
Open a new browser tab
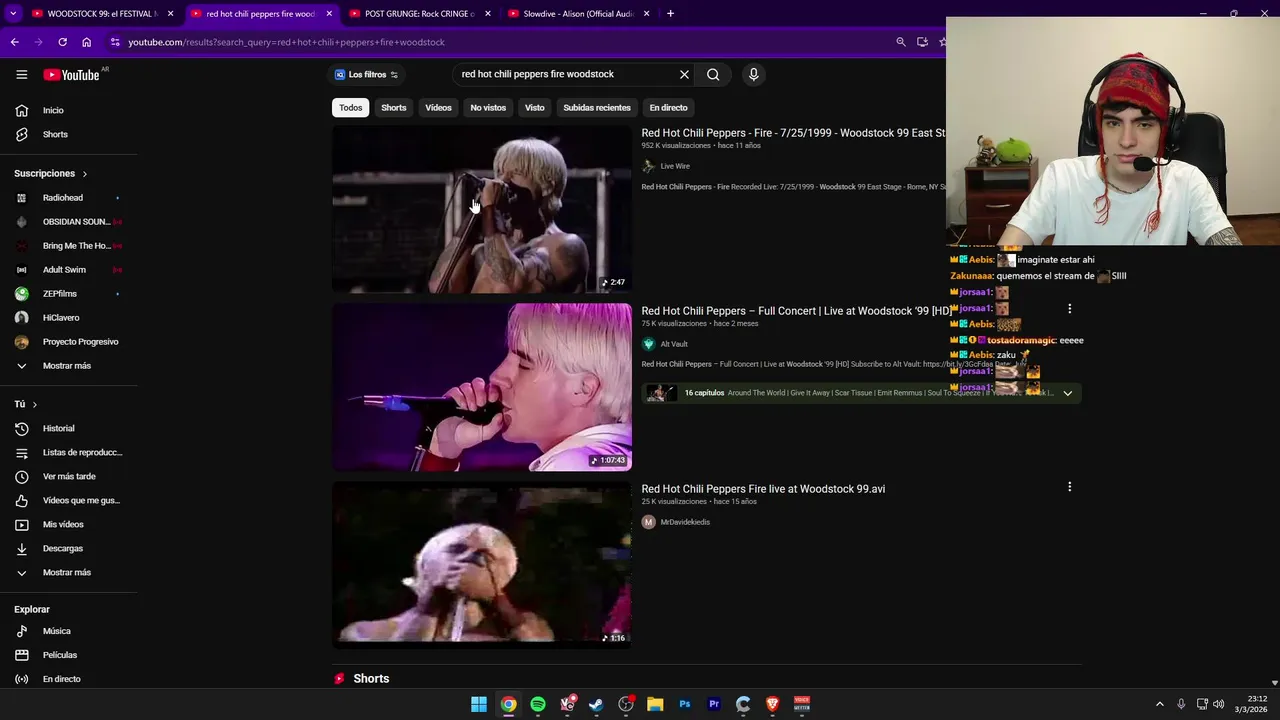tap(670, 13)
